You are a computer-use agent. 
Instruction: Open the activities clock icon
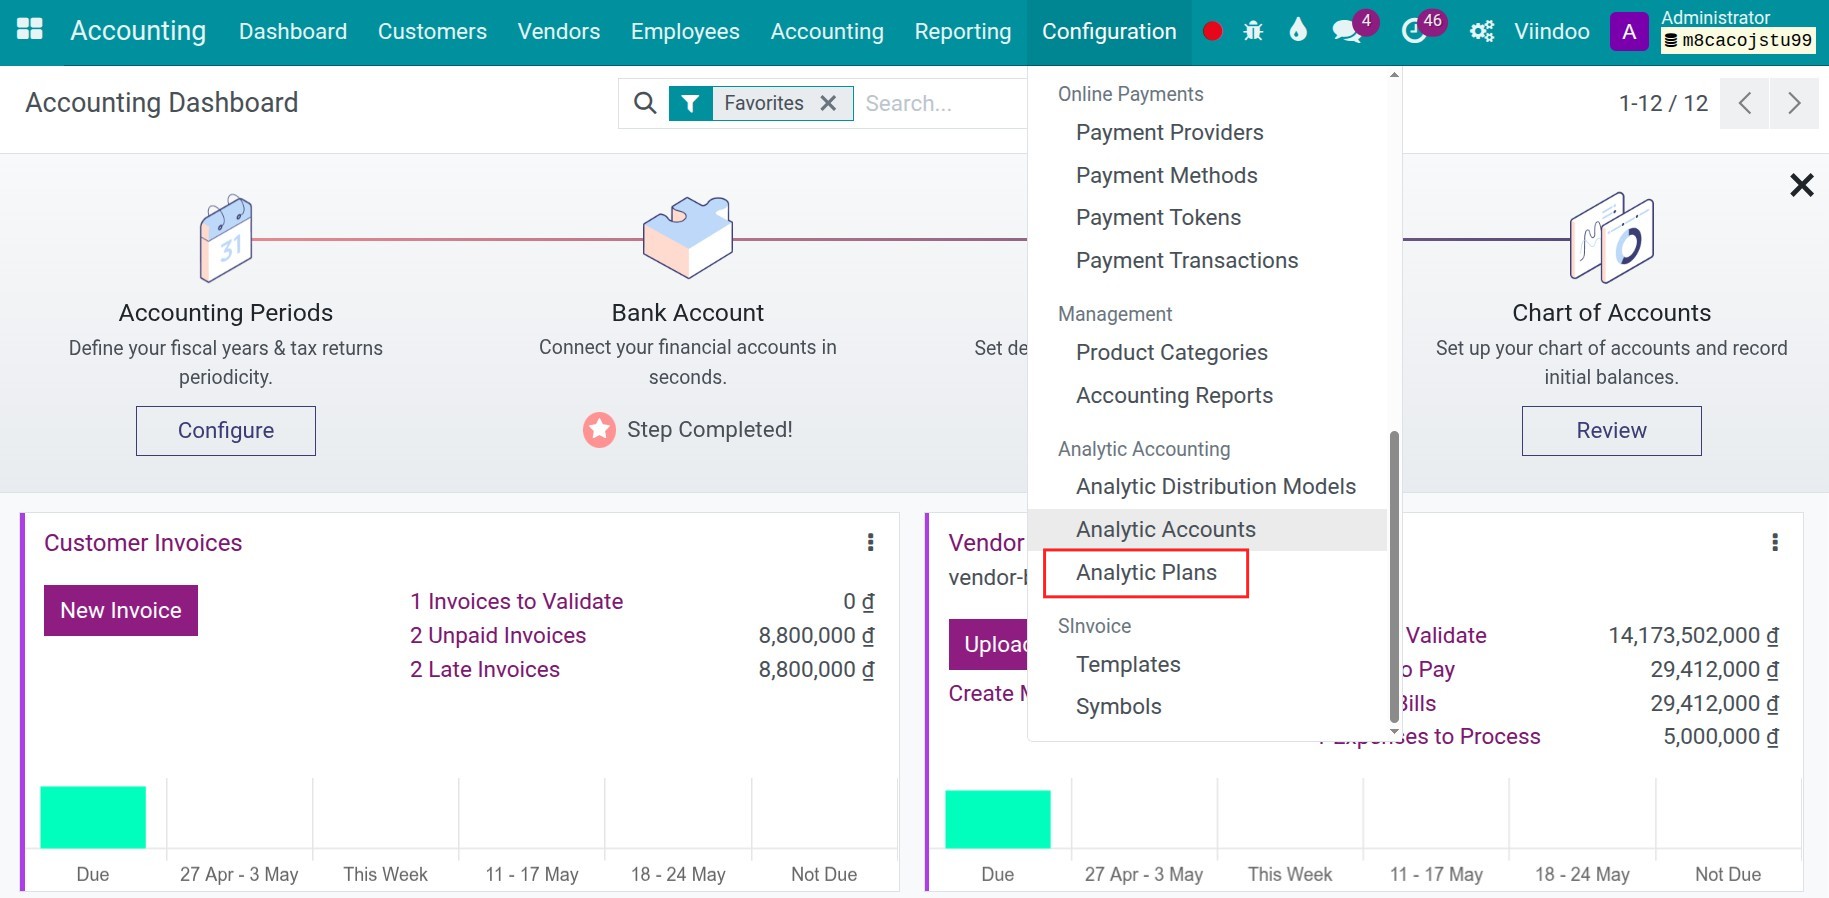click(1413, 31)
